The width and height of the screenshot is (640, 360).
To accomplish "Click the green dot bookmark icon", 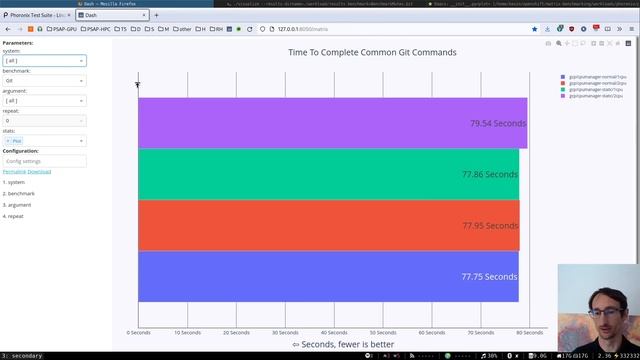I will pos(239,29).
